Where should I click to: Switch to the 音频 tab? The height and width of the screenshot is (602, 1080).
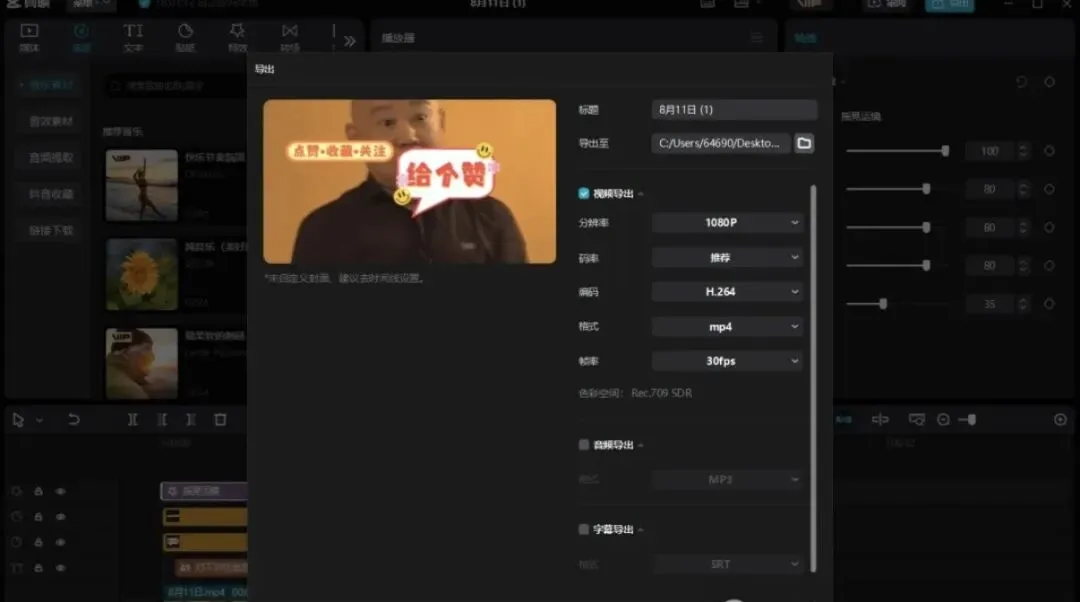tap(81, 38)
